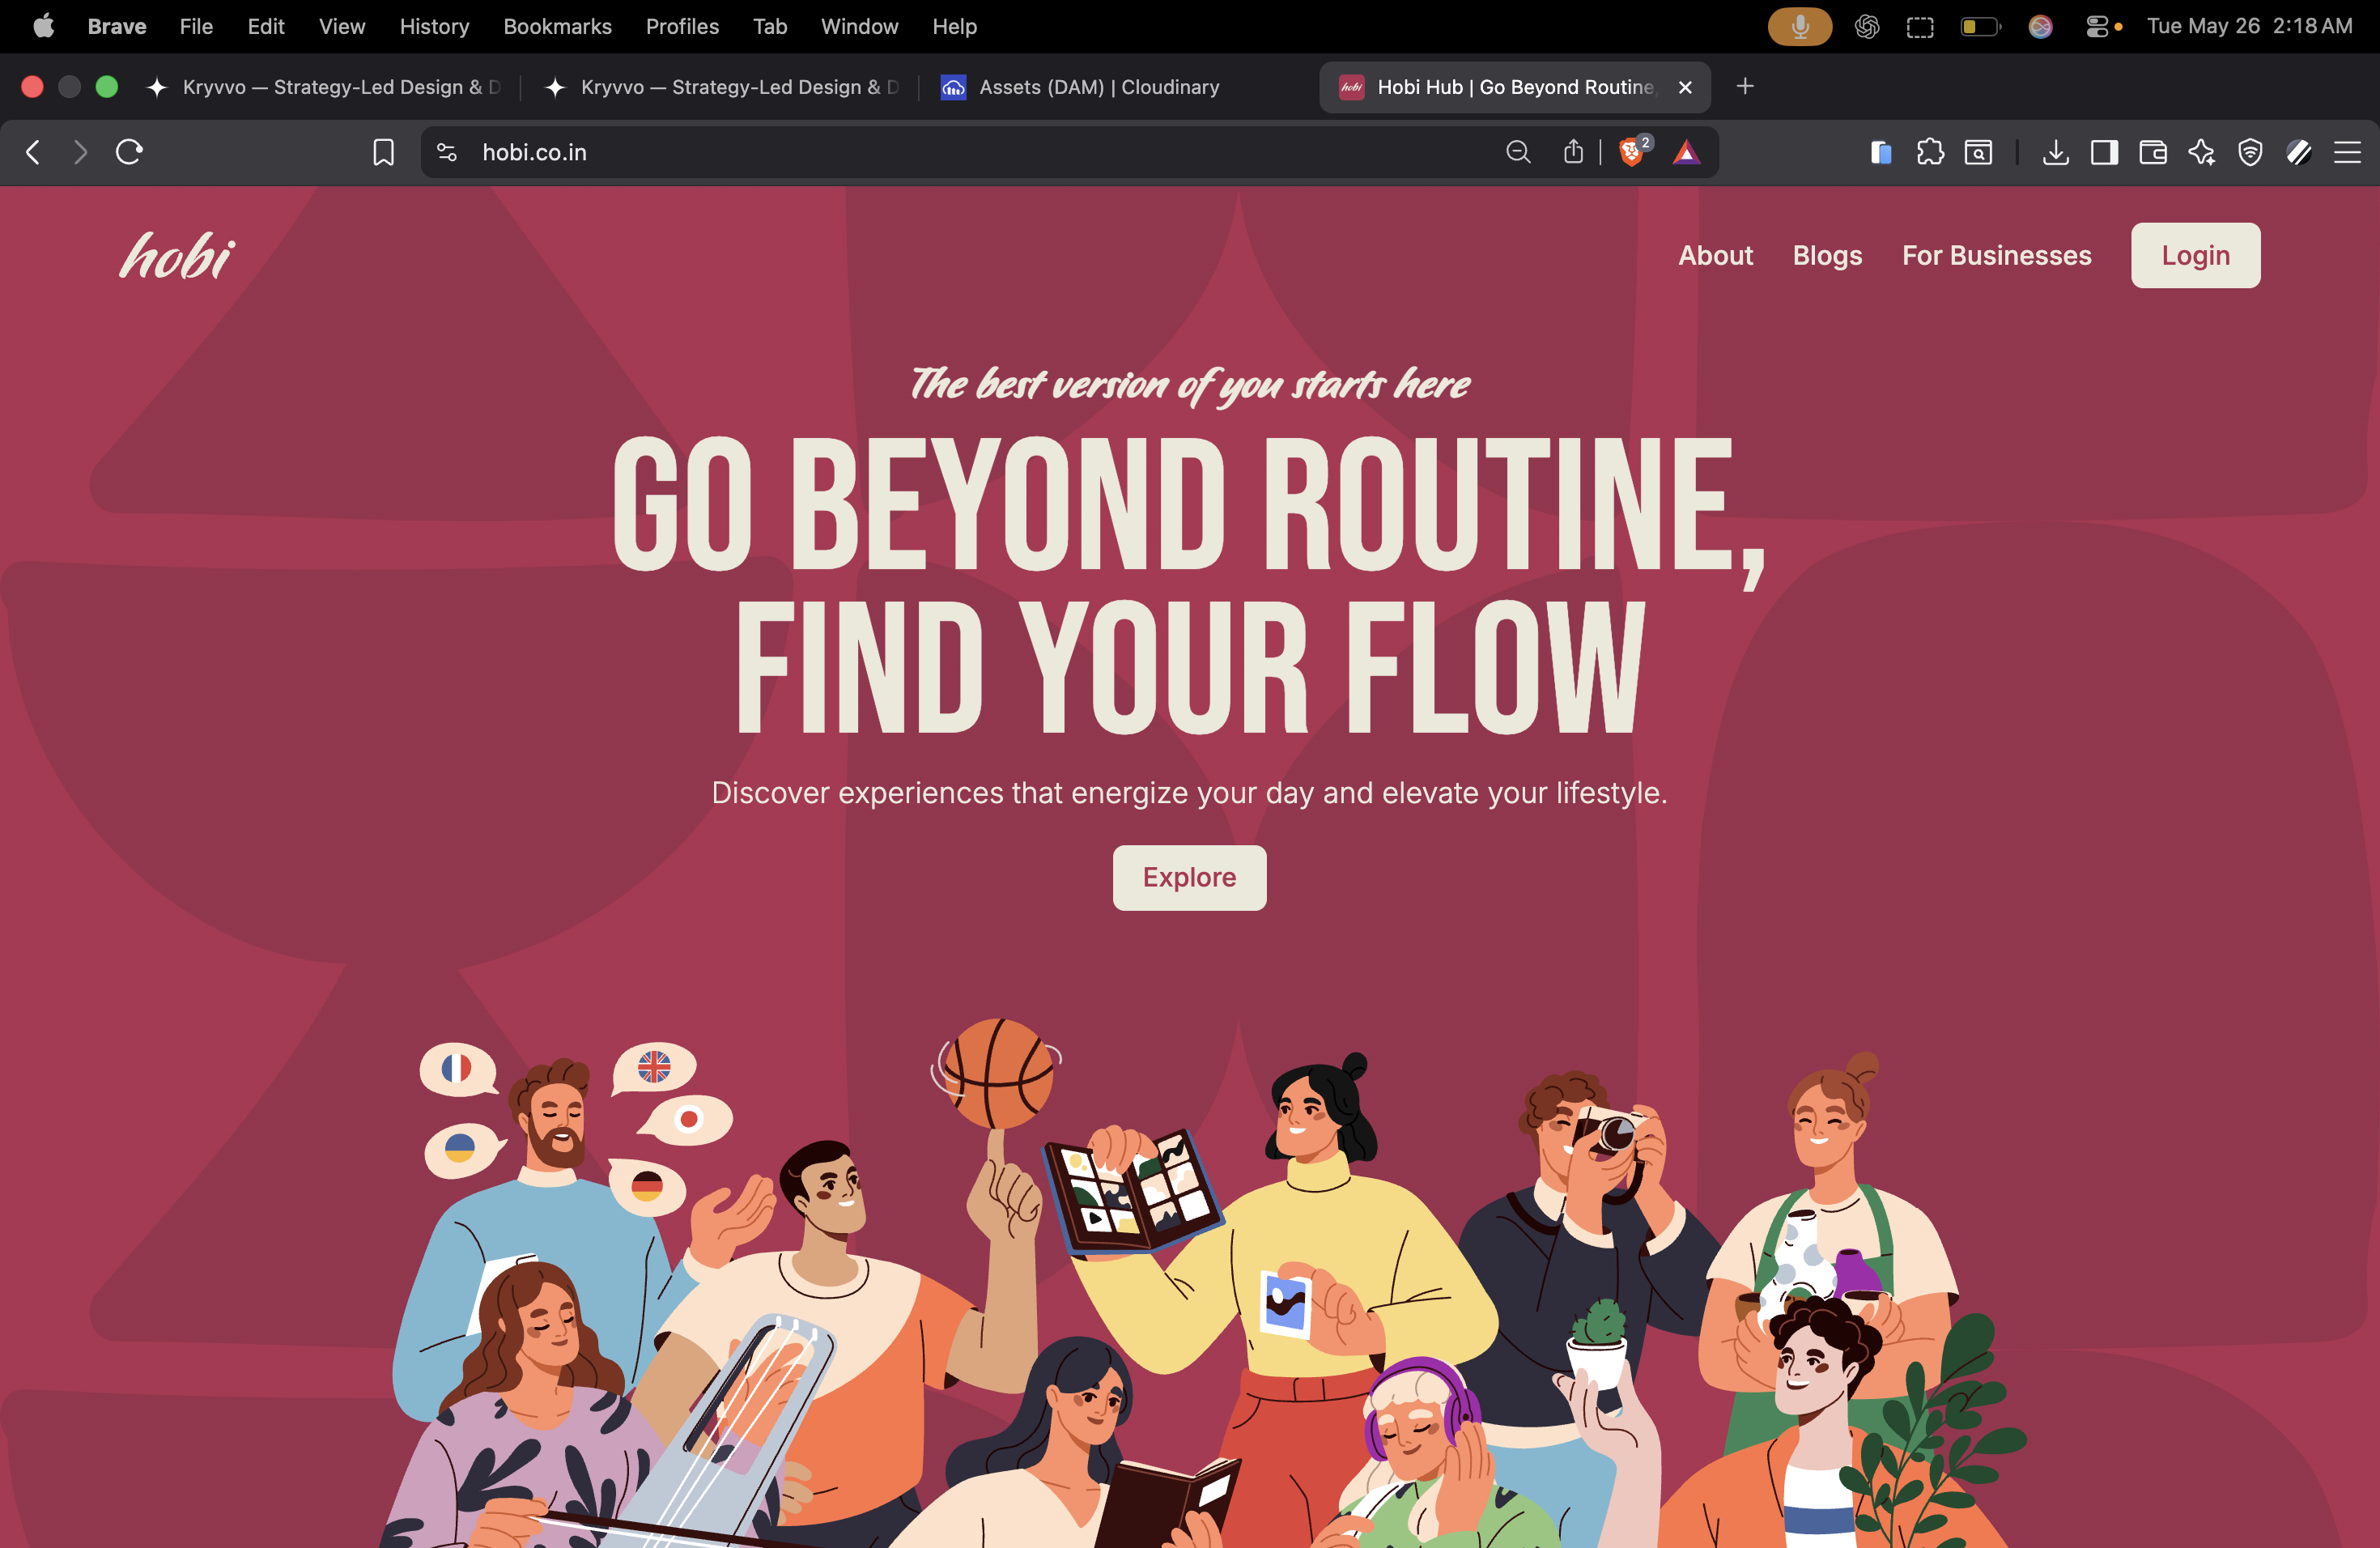Close the Hobi Hub tab
This screenshot has width=2380, height=1548.
pyautogui.click(x=1685, y=87)
